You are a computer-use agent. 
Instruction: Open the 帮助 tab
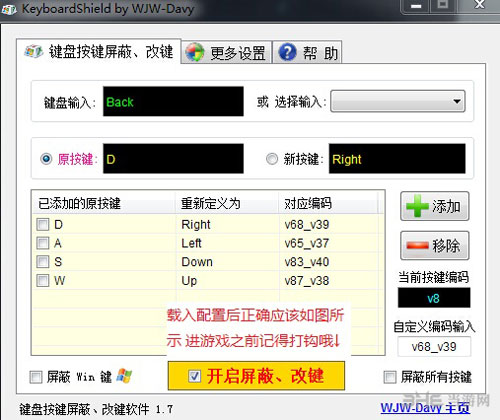click(x=308, y=52)
